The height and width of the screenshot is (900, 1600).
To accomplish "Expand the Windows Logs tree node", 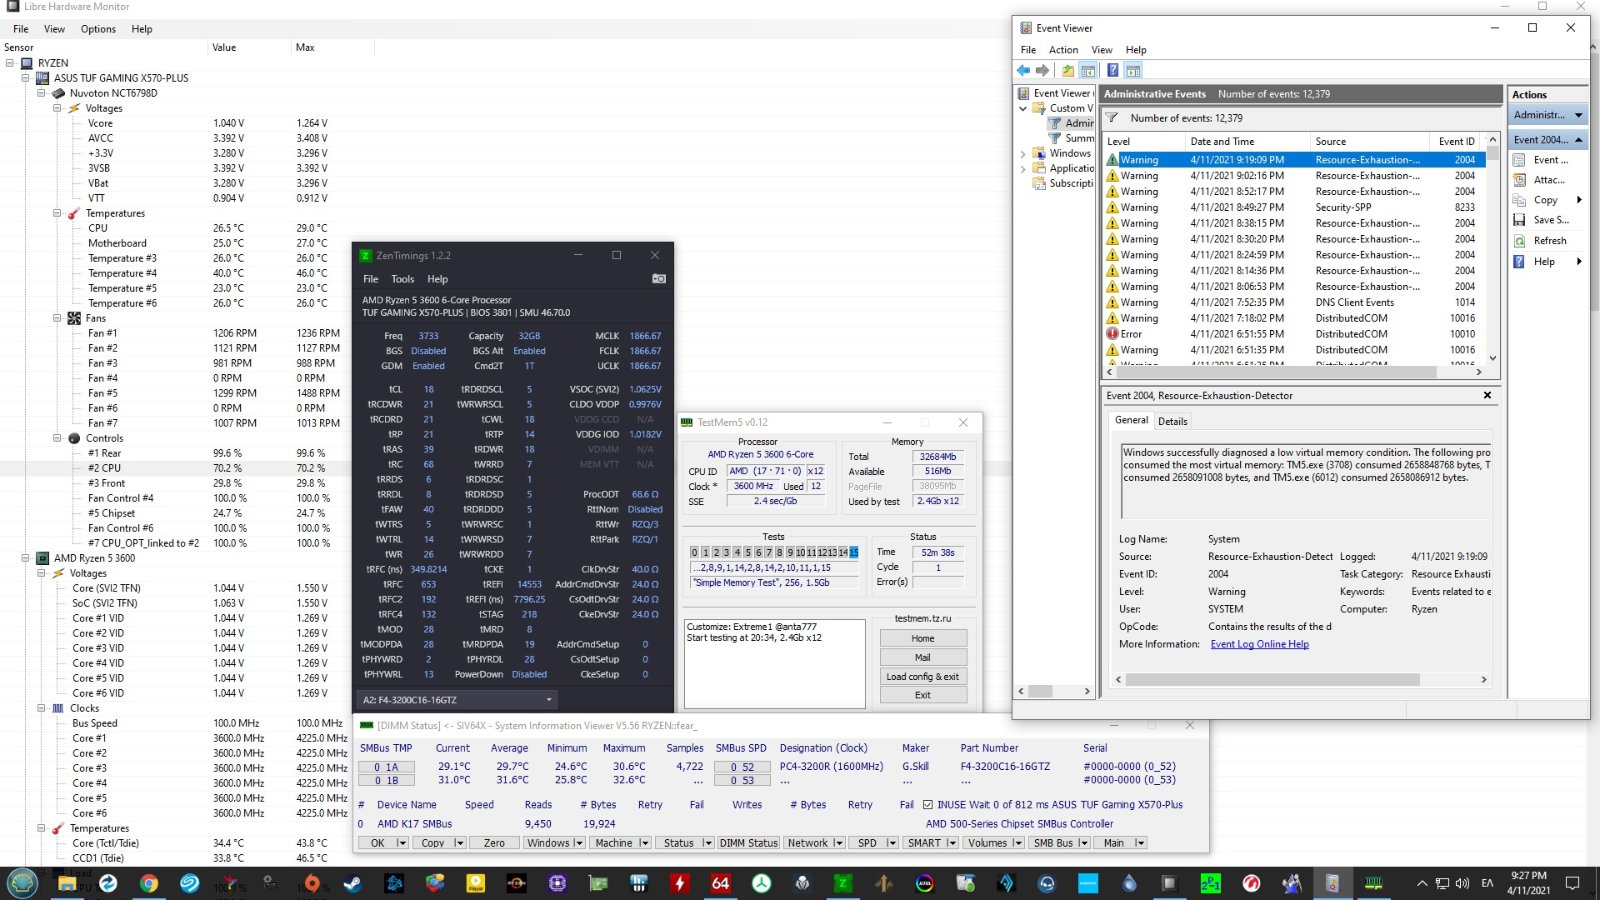I will coord(1023,154).
